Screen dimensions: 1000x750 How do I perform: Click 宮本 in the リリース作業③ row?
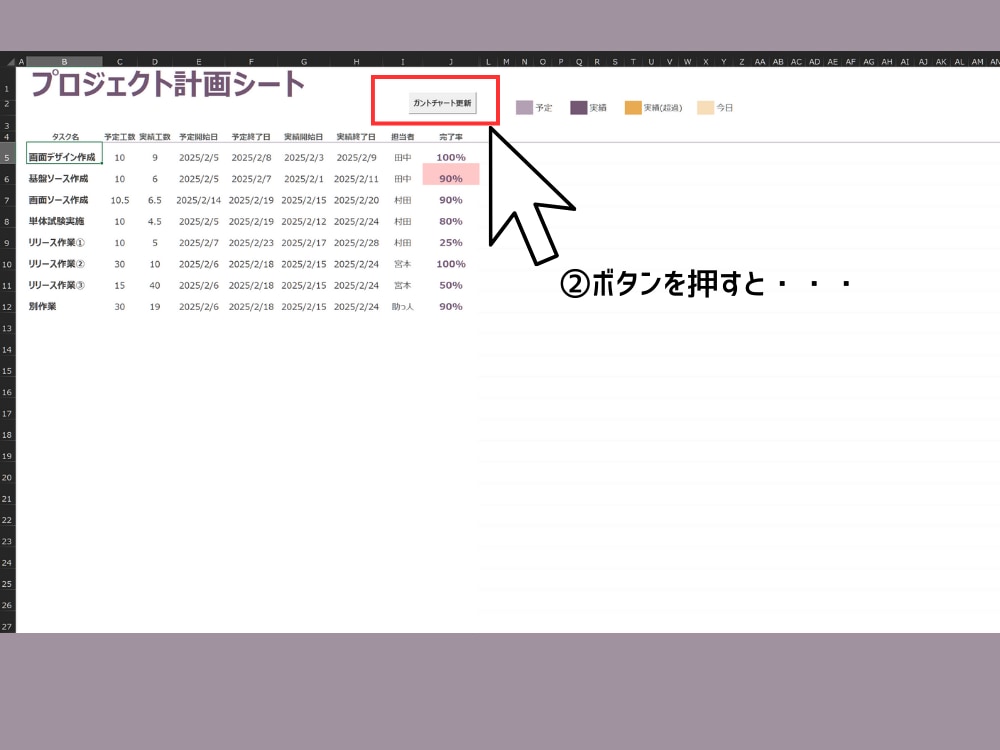click(402, 286)
